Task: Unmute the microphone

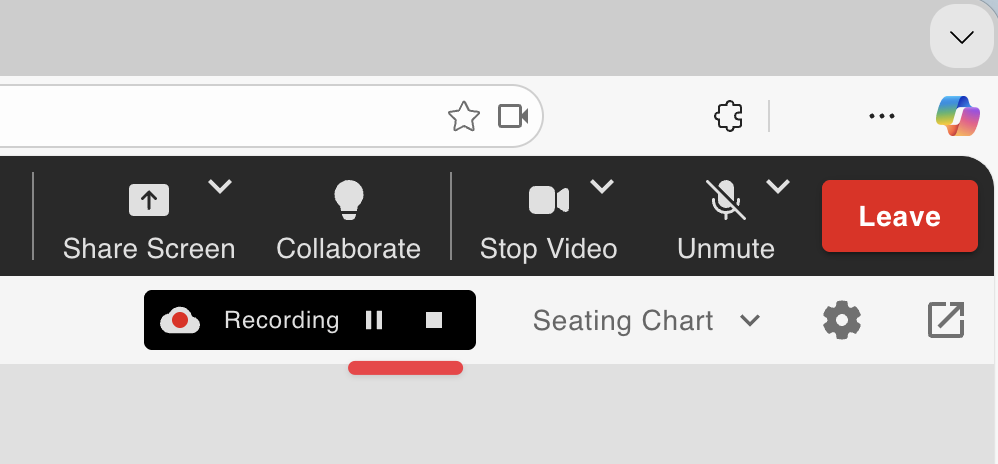Action: (726, 200)
